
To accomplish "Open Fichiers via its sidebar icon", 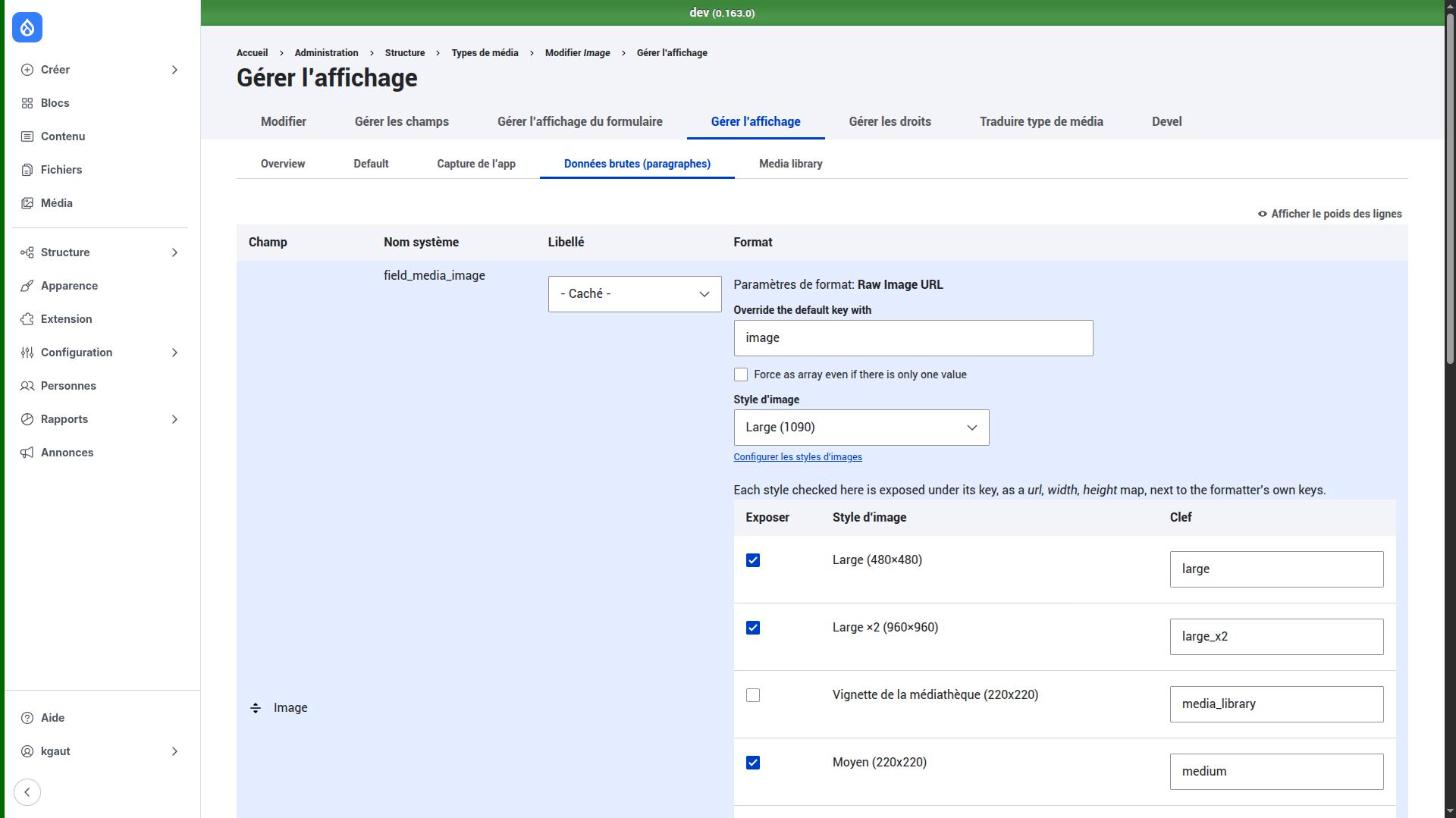I will (27, 170).
